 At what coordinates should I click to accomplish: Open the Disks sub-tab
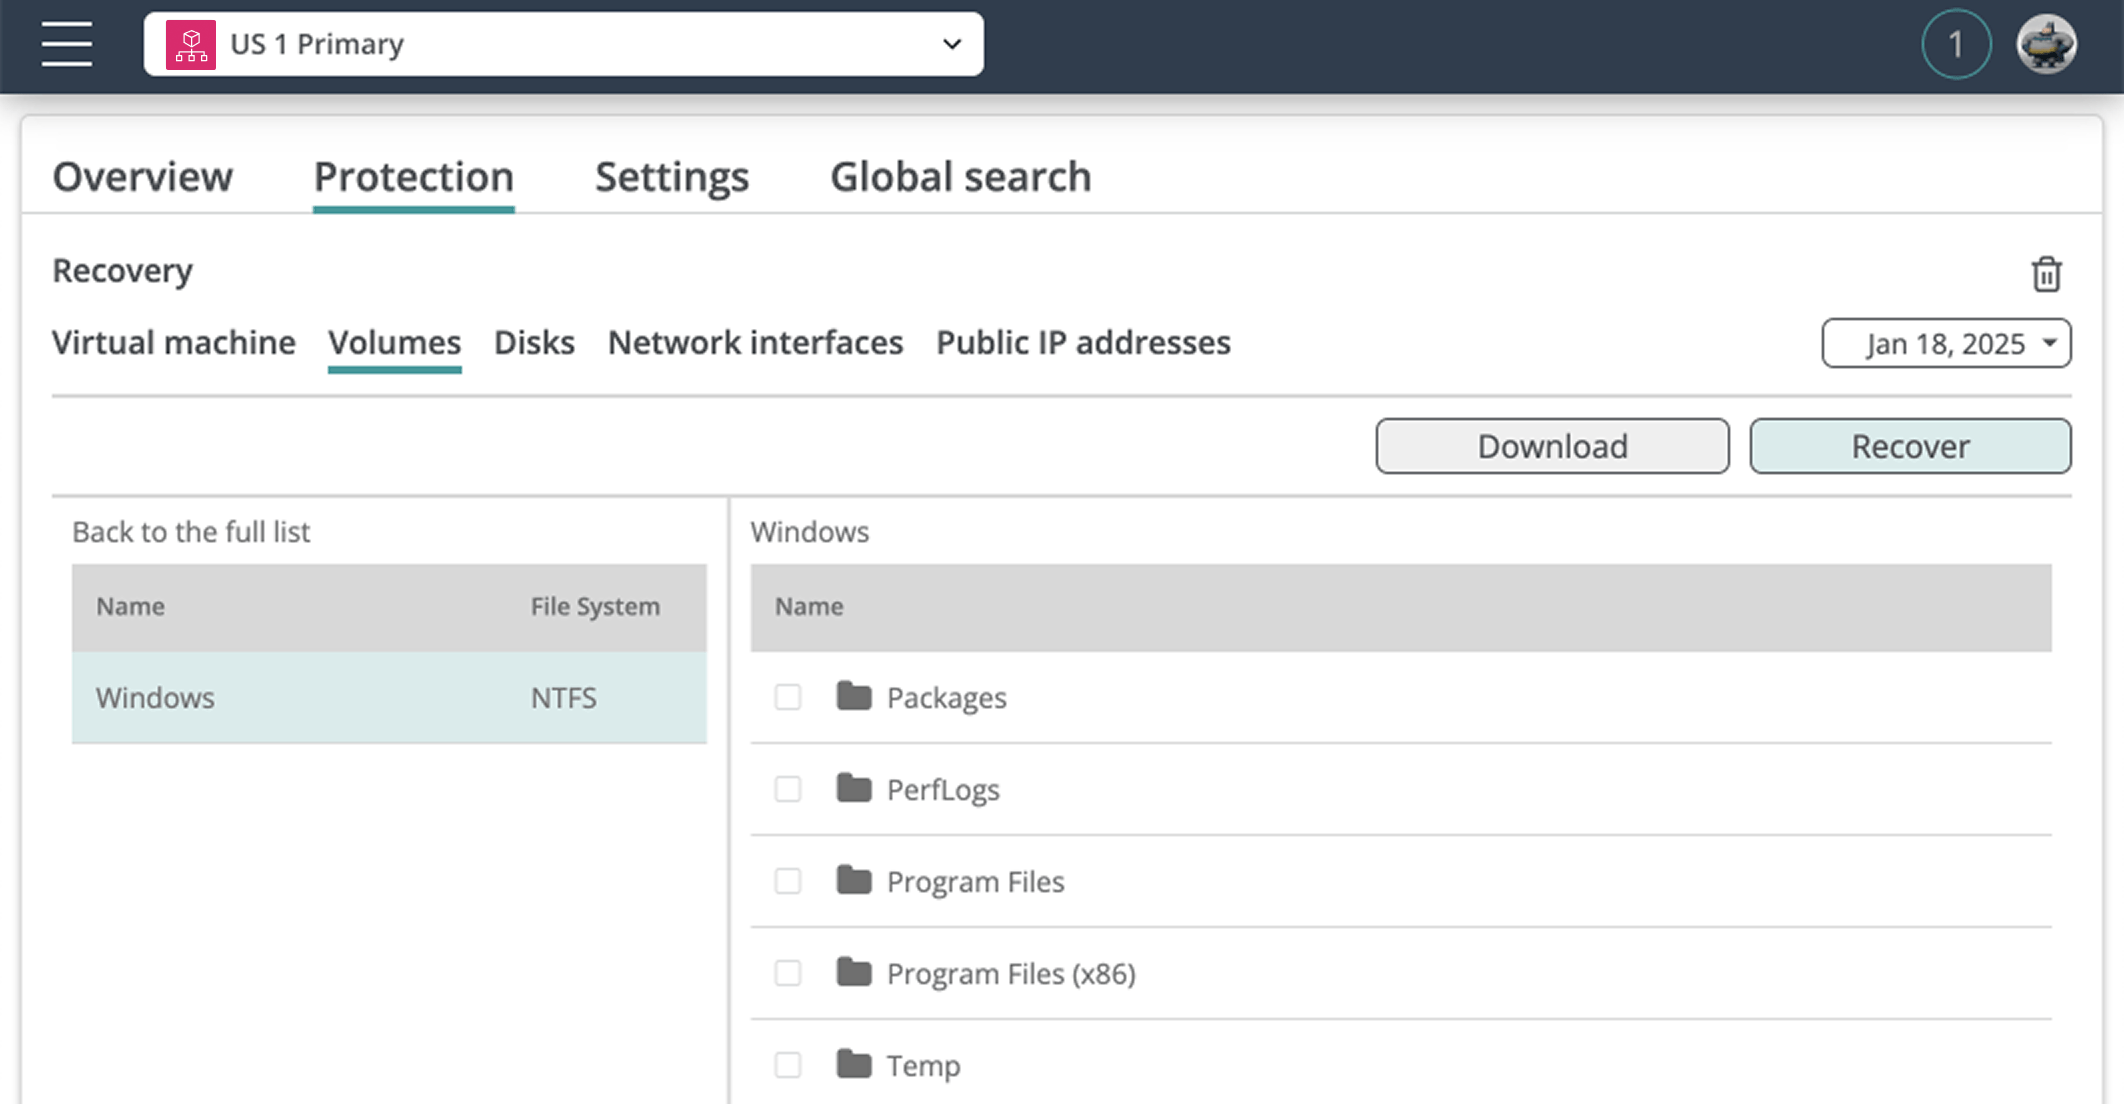(534, 343)
